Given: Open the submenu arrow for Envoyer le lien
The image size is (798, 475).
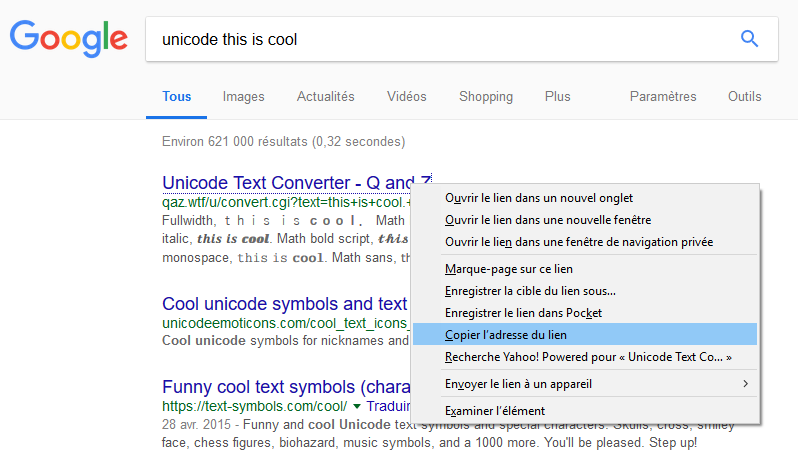Looking at the screenshot, I should click(744, 383).
